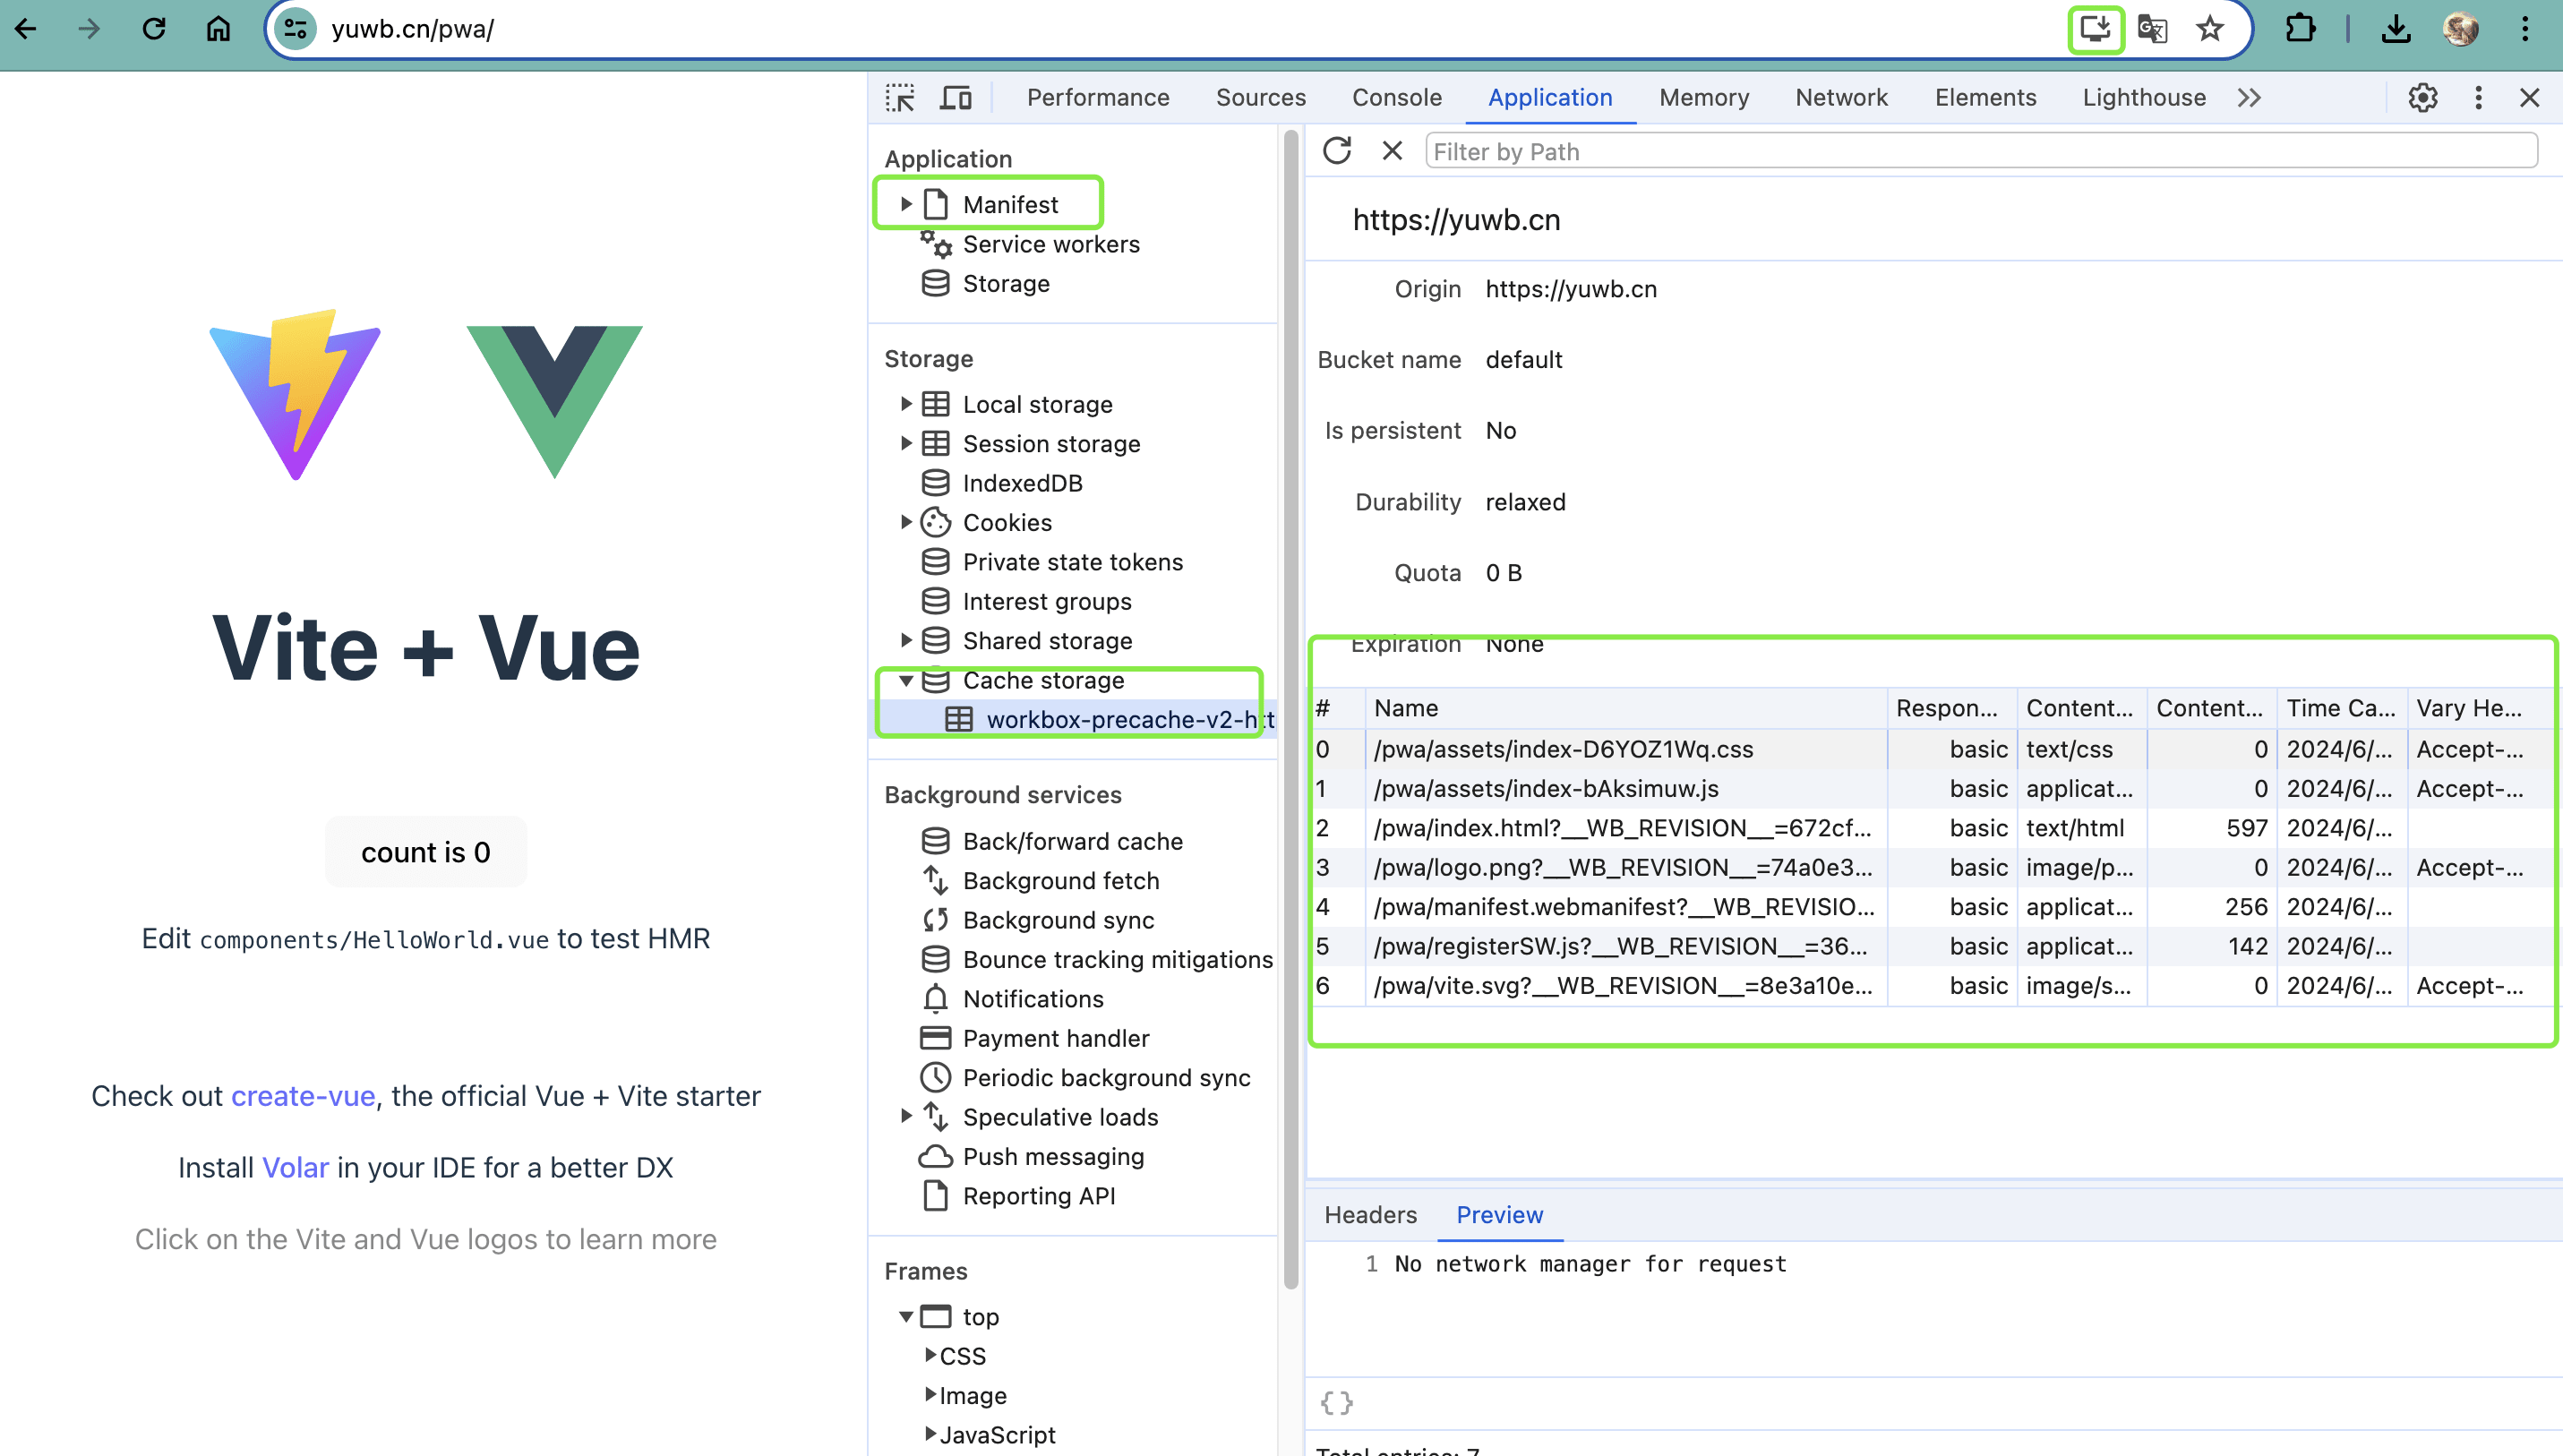This screenshot has height=1456, width=2563.
Task: Select Storage under Application
Action: pos(1005,283)
